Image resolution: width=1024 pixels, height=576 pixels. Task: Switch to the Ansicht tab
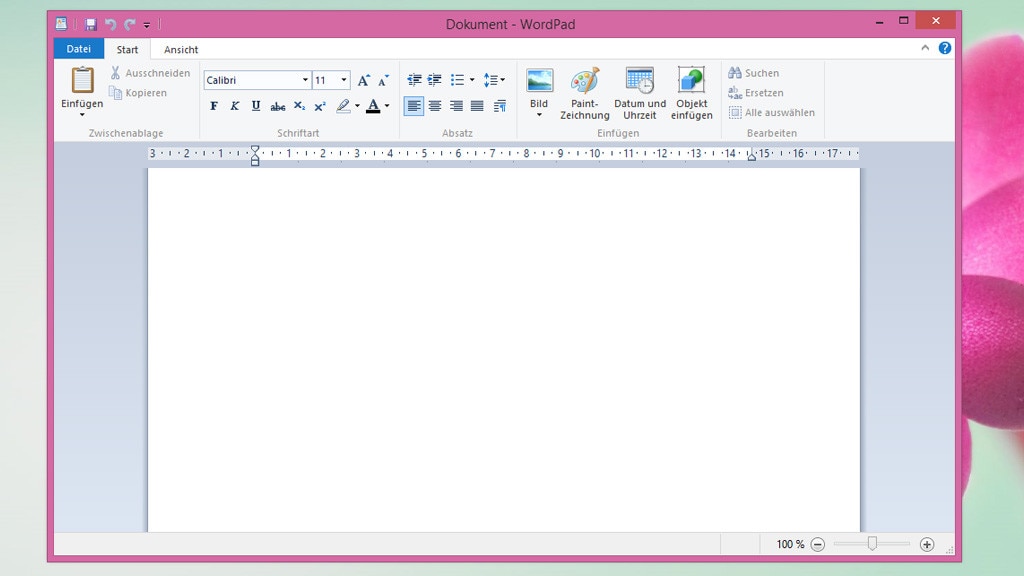click(x=181, y=50)
